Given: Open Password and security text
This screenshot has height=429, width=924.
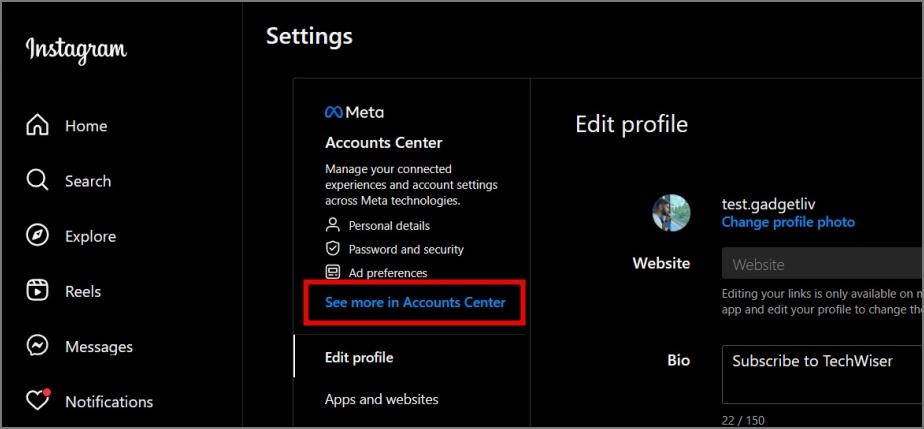Looking at the screenshot, I should 406,249.
